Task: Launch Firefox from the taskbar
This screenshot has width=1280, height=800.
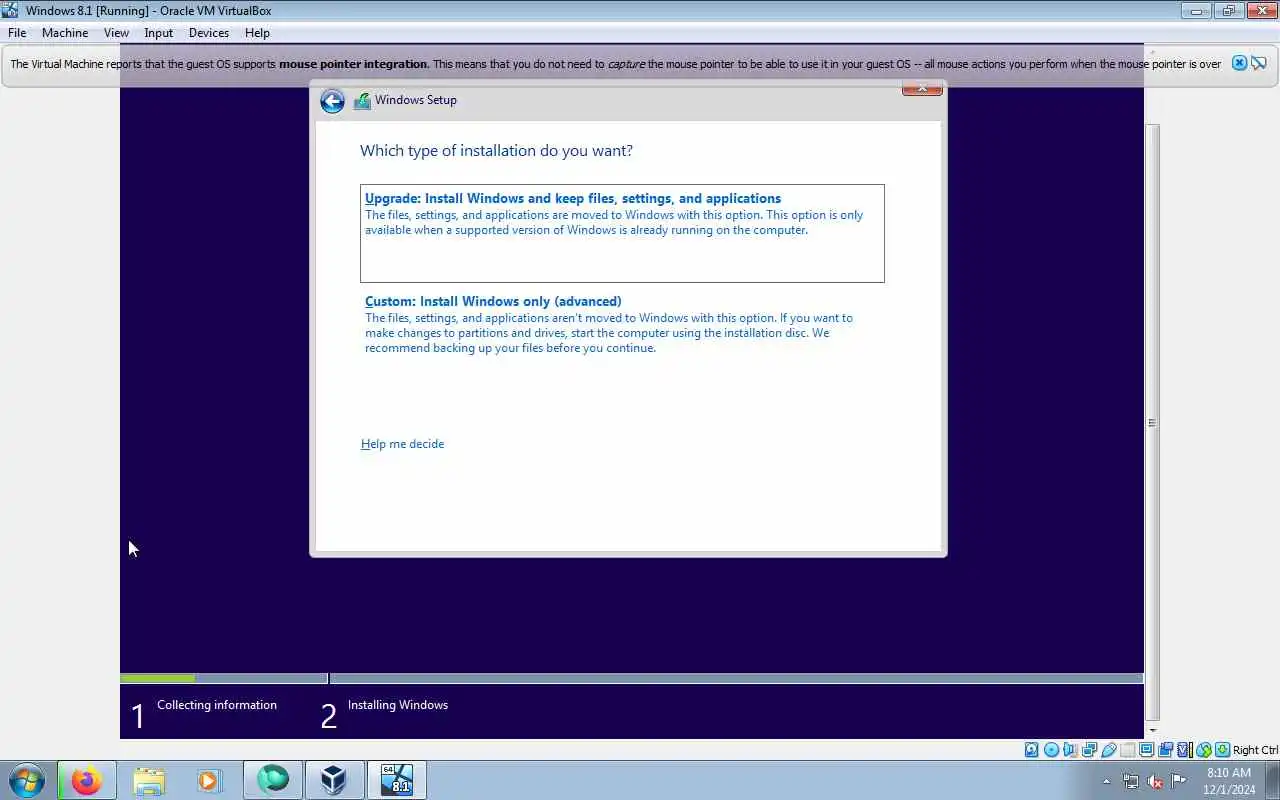Action: click(x=86, y=780)
